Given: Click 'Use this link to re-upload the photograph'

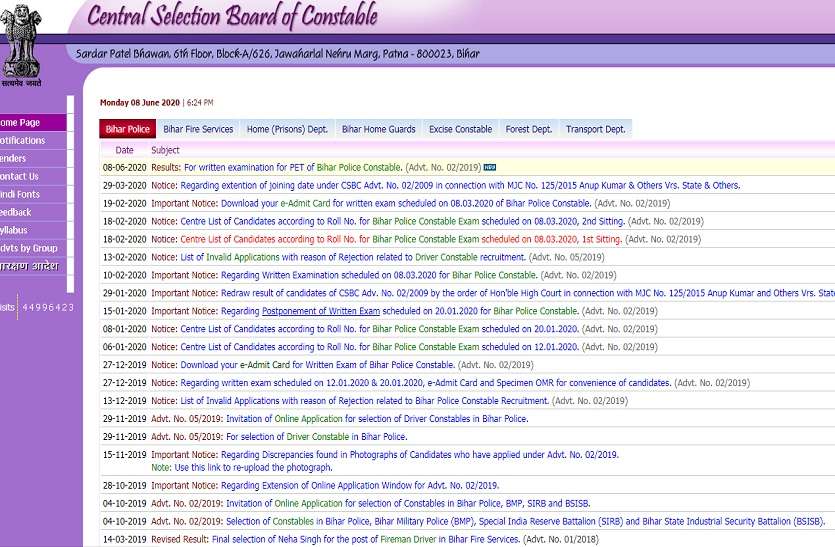Looking at the screenshot, I should tap(253, 468).
